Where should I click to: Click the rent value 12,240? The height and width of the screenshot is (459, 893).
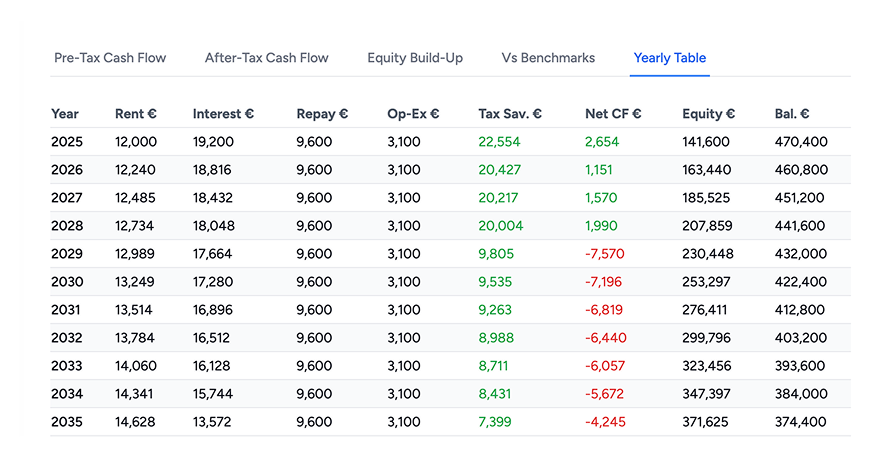pos(135,170)
